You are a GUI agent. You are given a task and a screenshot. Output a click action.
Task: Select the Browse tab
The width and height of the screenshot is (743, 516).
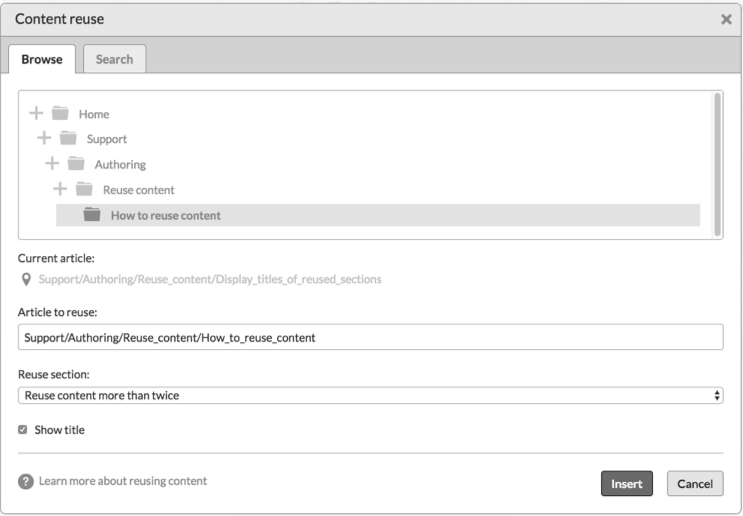[x=42, y=59]
